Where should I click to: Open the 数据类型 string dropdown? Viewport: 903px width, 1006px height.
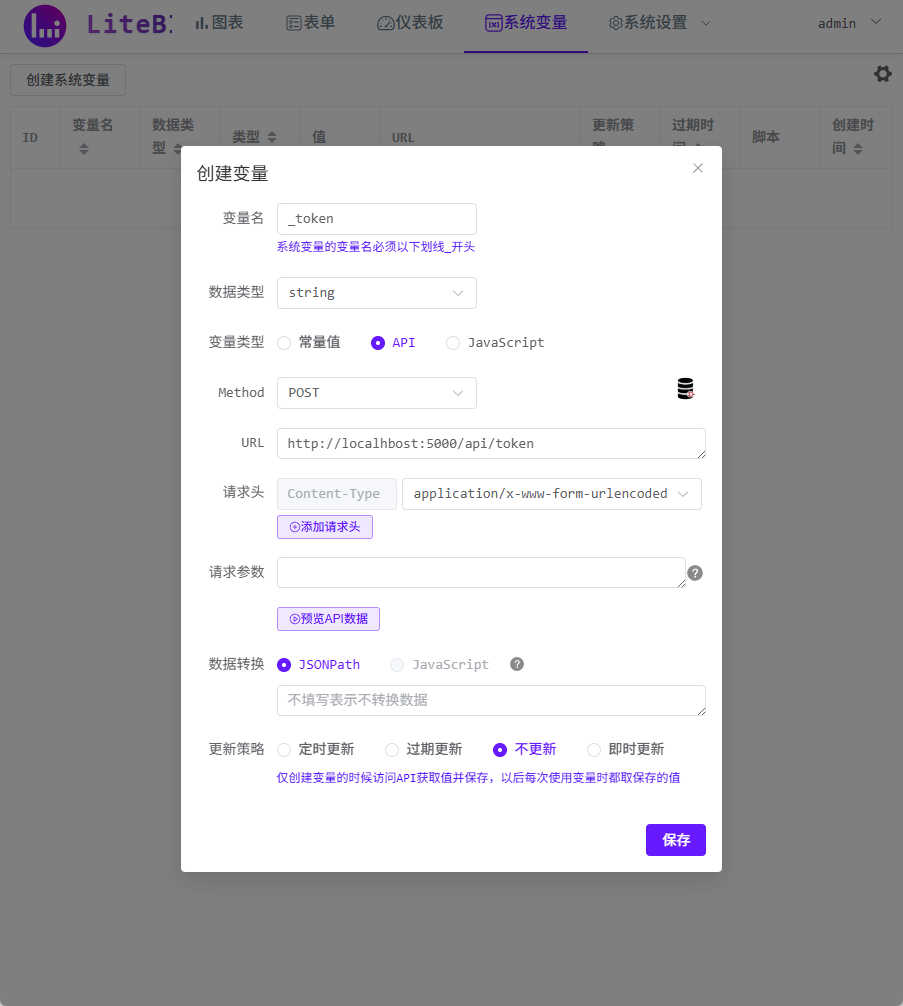pos(376,292)
